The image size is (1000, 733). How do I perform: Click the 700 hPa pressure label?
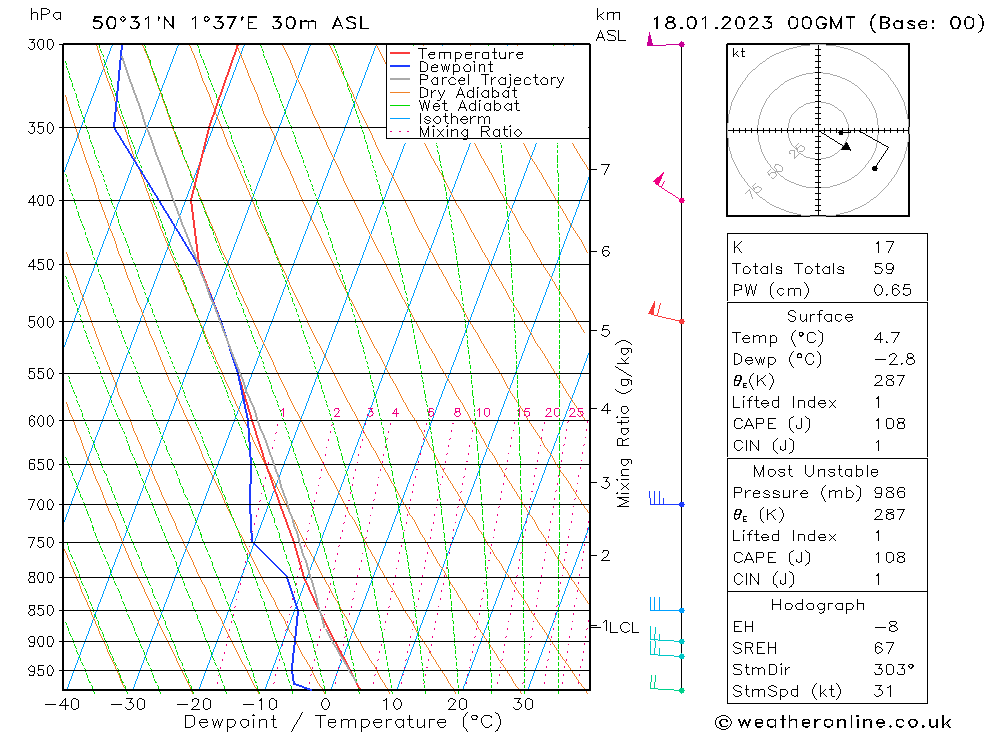tap(41, 505)
